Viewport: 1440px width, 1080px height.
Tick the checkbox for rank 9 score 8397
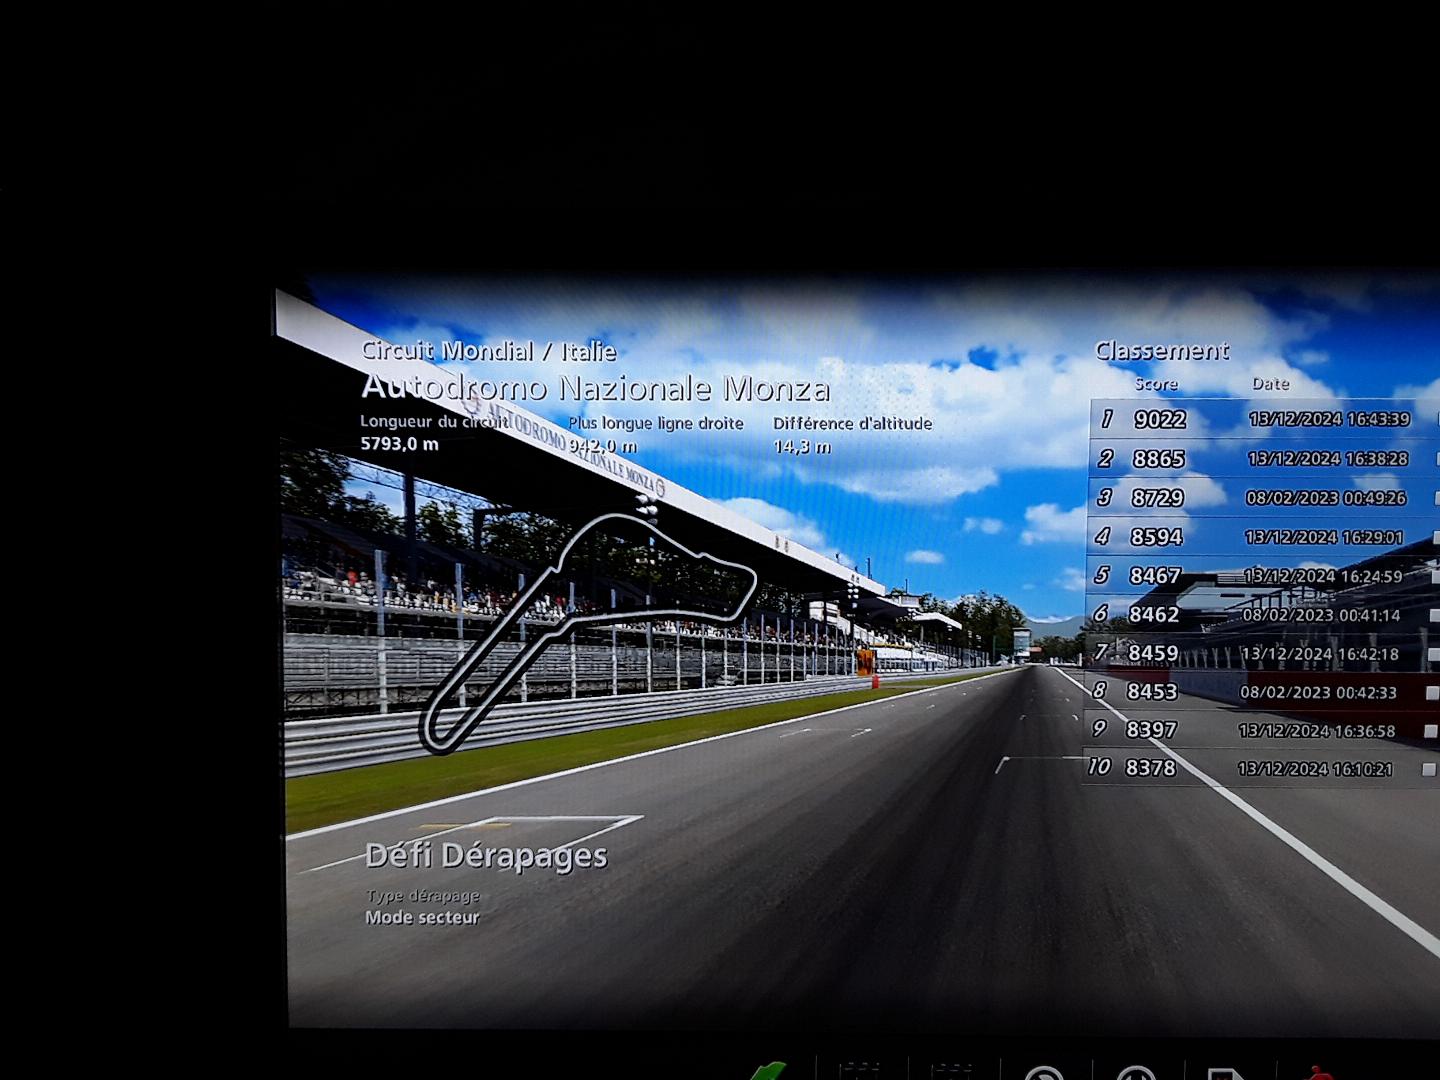(x=1430, y=731)
